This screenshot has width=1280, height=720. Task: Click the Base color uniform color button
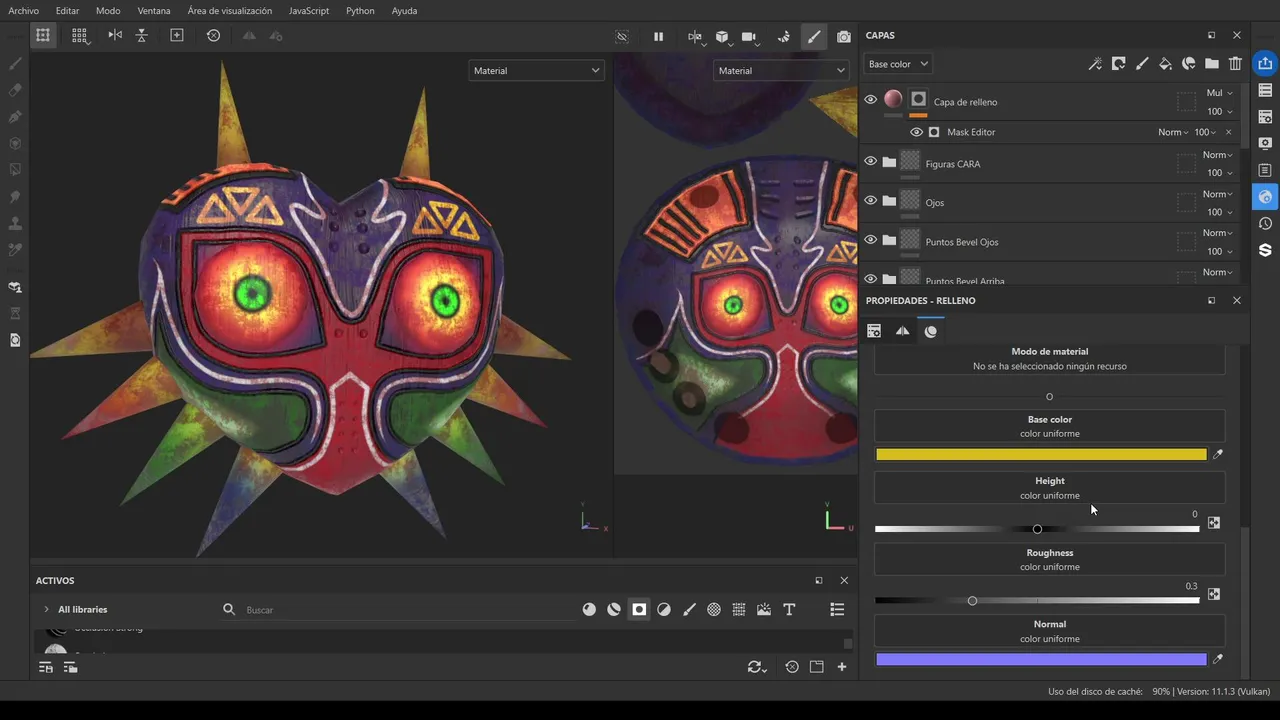[1050, 426]
